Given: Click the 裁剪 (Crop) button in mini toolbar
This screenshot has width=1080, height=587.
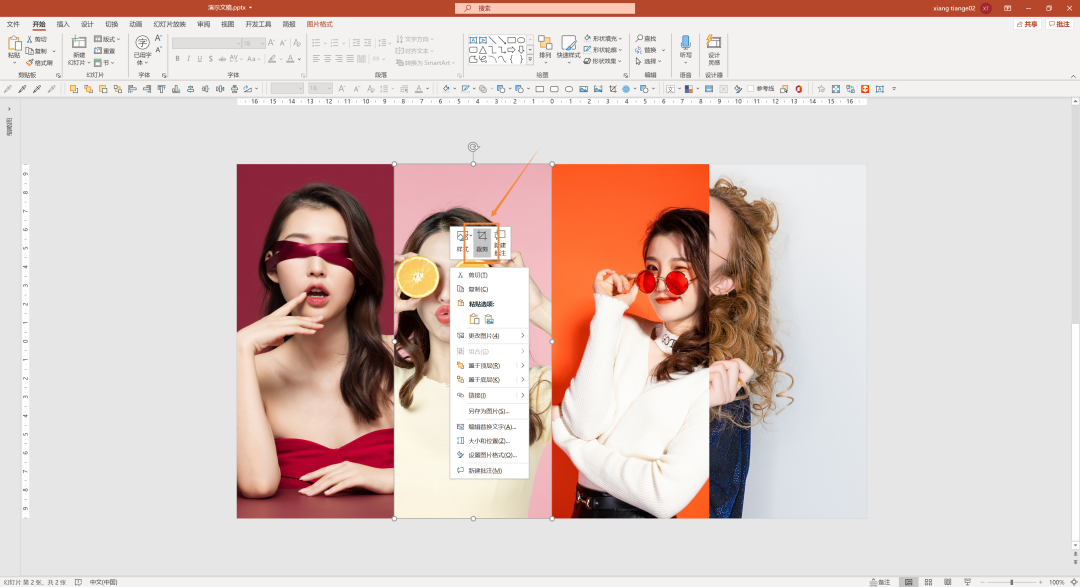Looking at the screenshot, I should (x=481, y=241).
